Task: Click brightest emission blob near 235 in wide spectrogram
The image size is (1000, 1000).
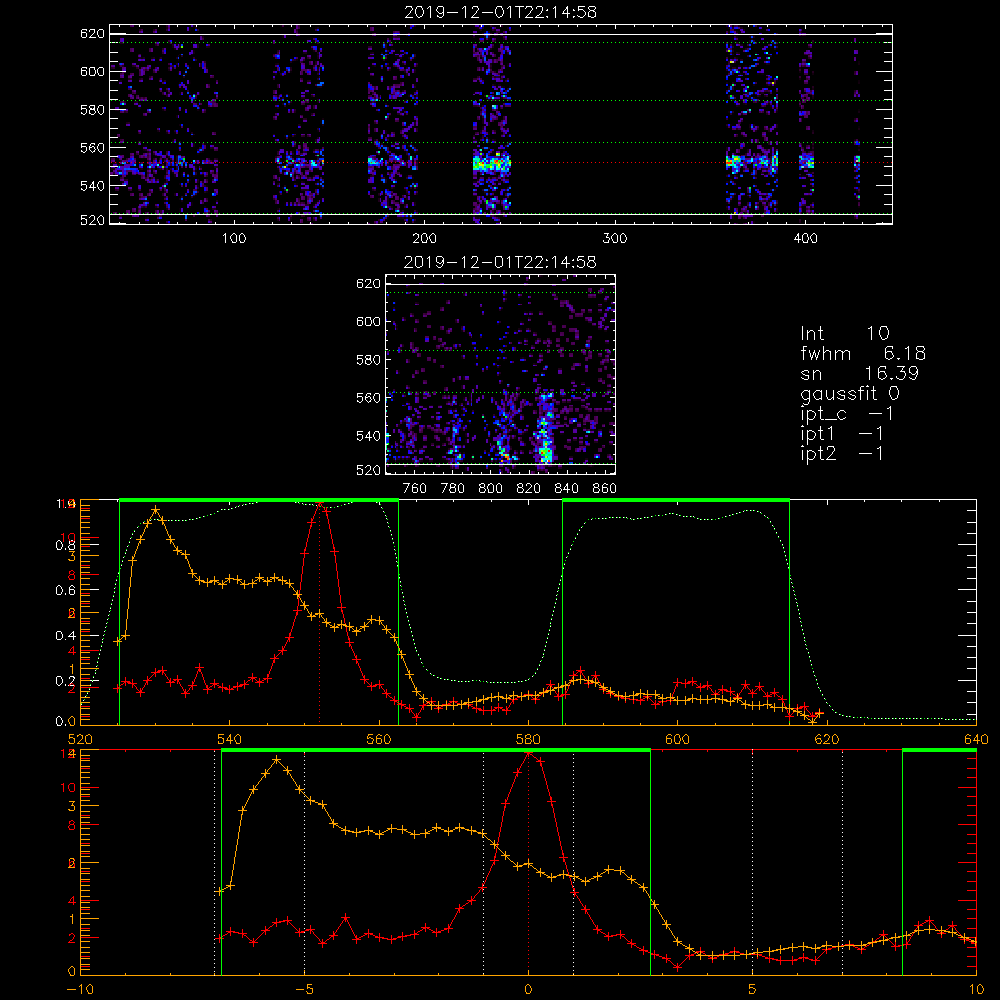Action: pyautogui.click(x=492, y=163)
